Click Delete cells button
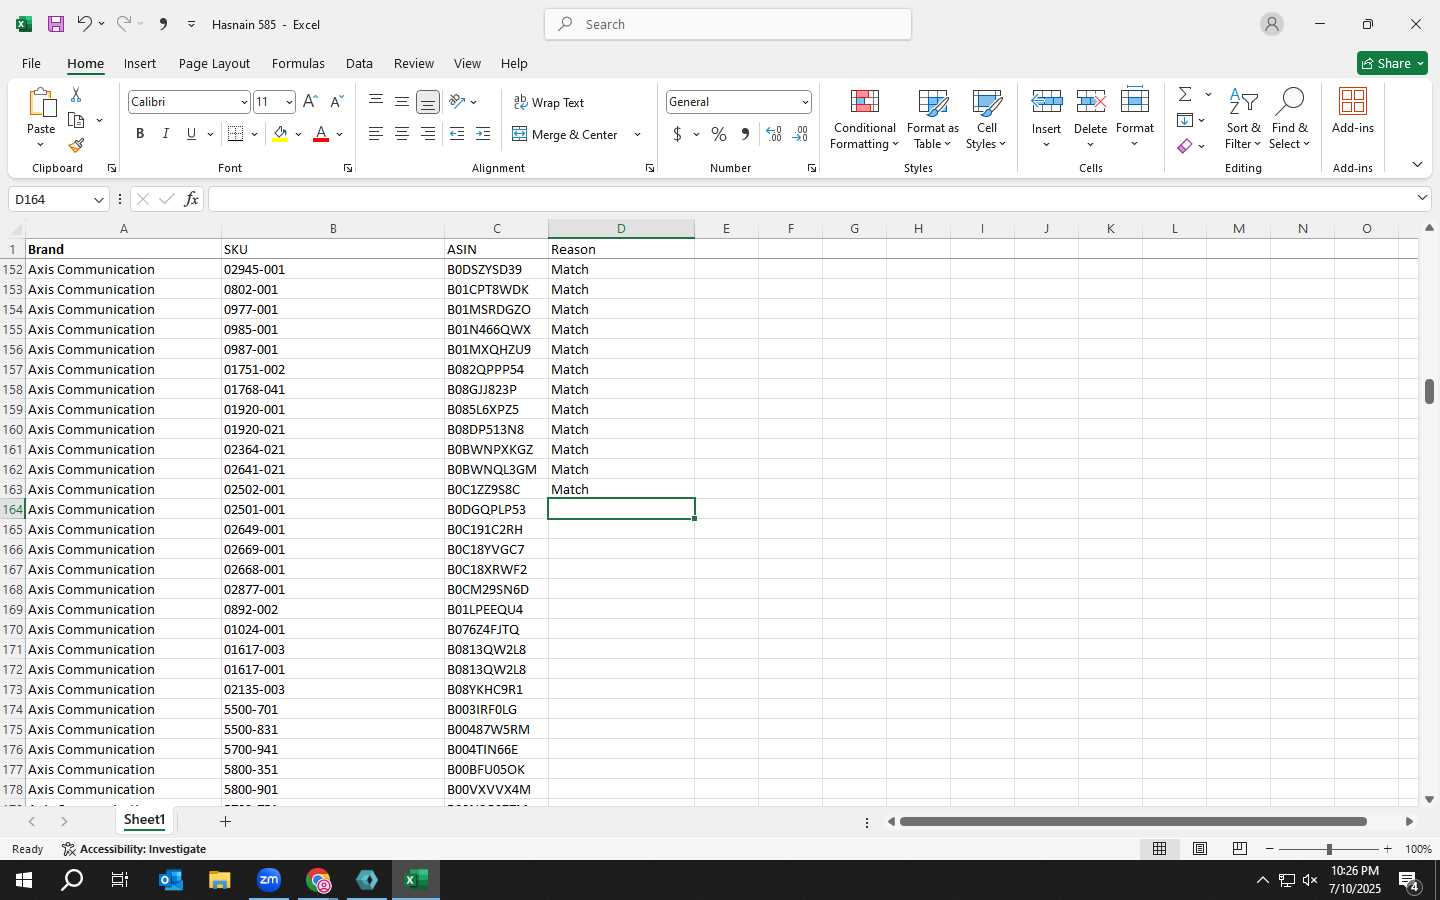Viewport: 1440px width, 900px height. click(x=1090, y=118)
